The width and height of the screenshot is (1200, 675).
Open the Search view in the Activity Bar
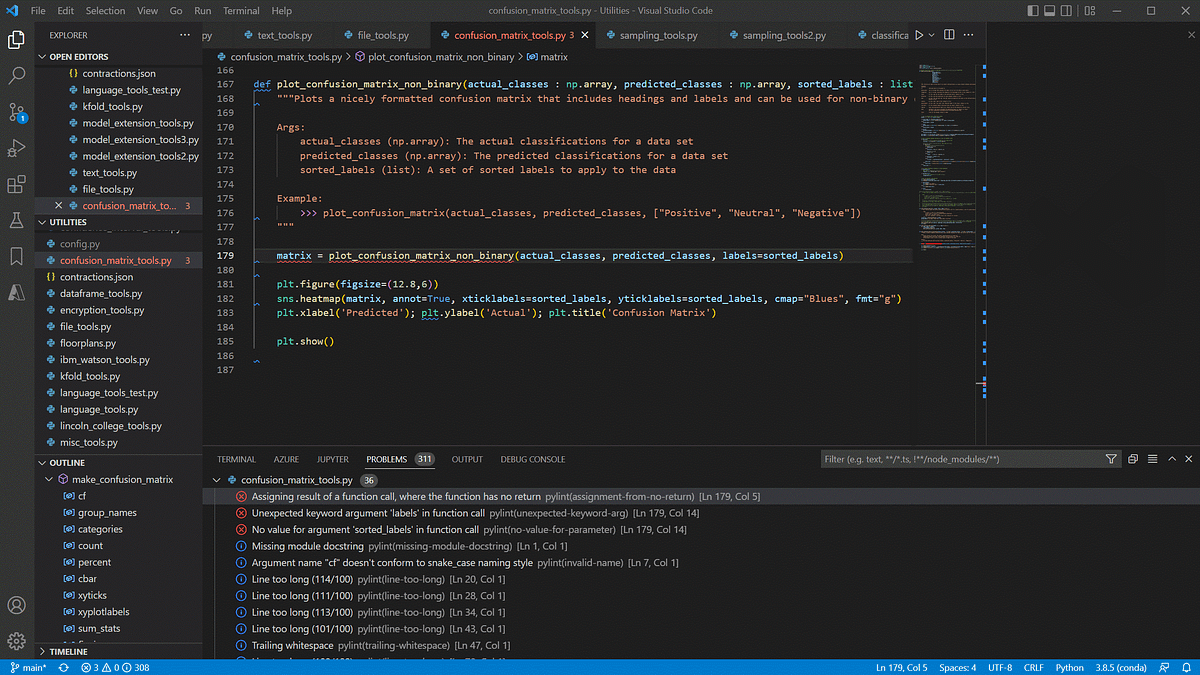pyautogui.click(x=16, y=74)
